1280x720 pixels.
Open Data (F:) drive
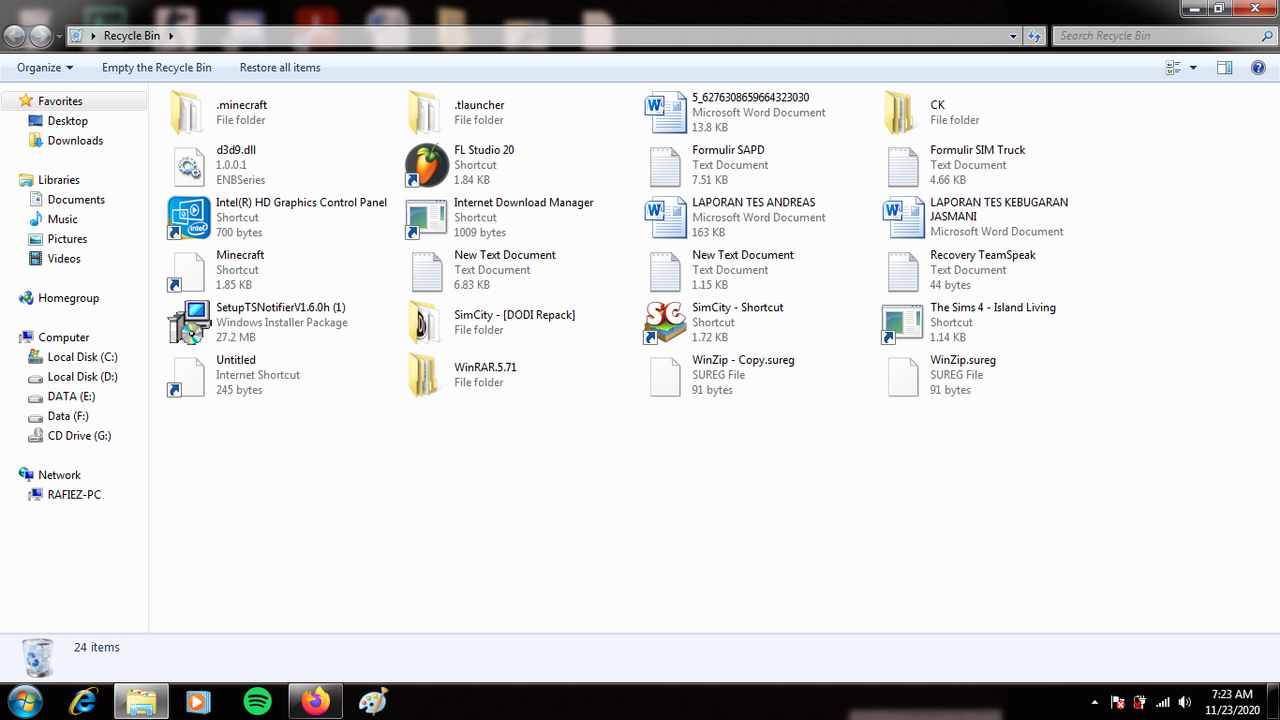coord(68,416)
